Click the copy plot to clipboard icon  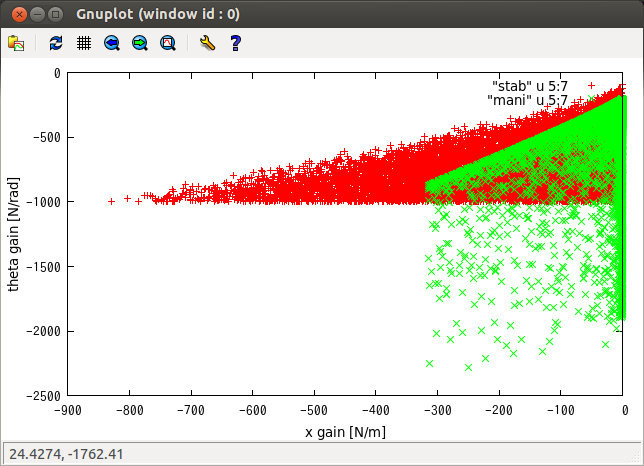16,43
